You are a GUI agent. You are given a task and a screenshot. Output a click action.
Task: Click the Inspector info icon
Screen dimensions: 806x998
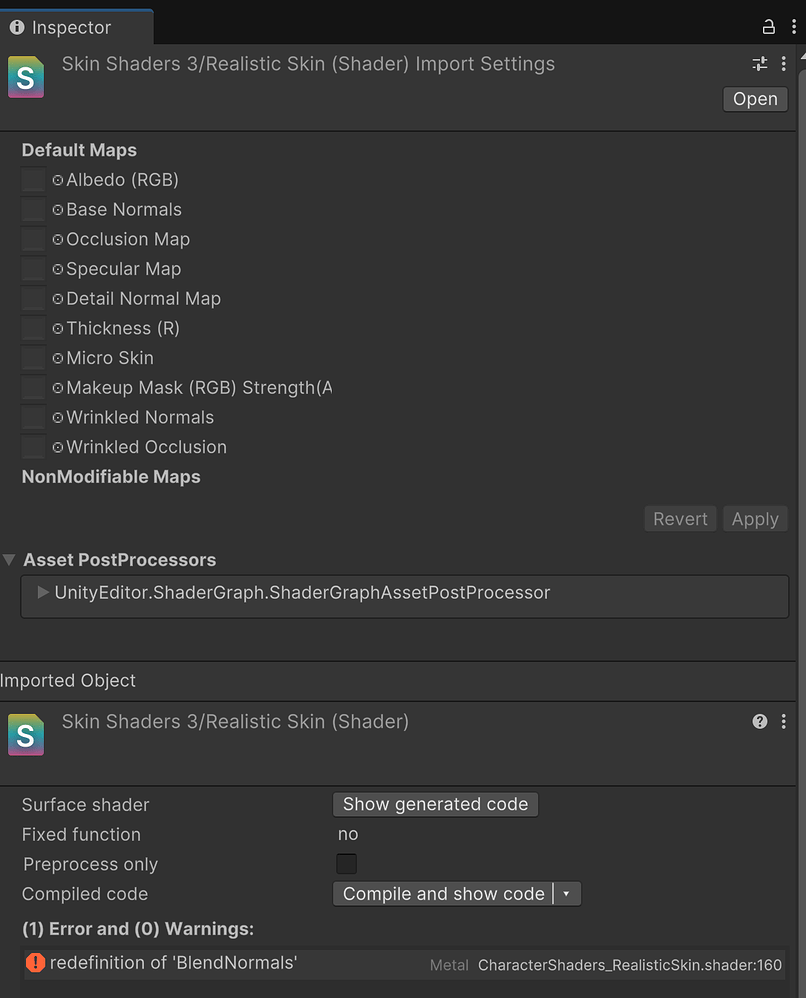point(16,27)
